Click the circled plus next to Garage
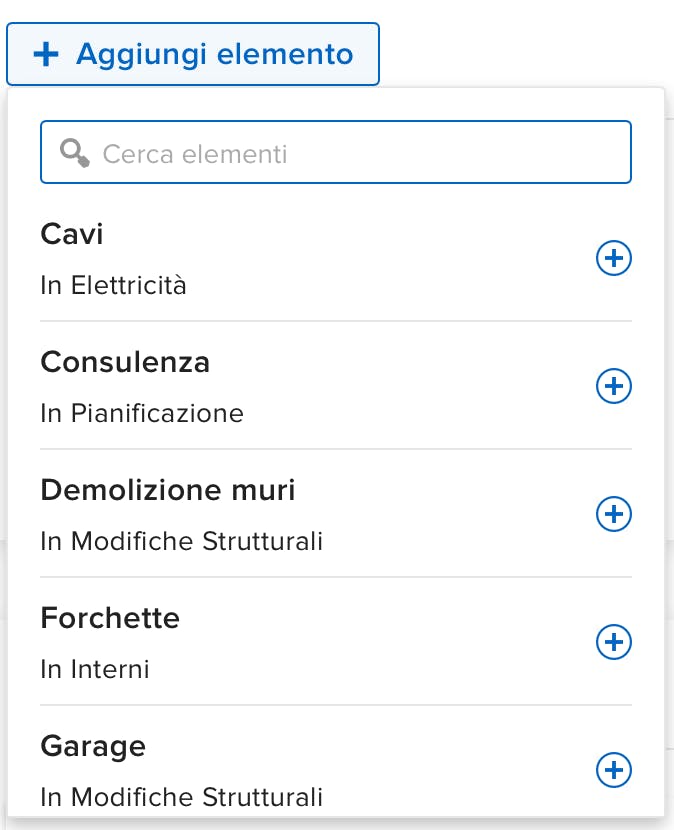674x830 pixels. (613, 770)
